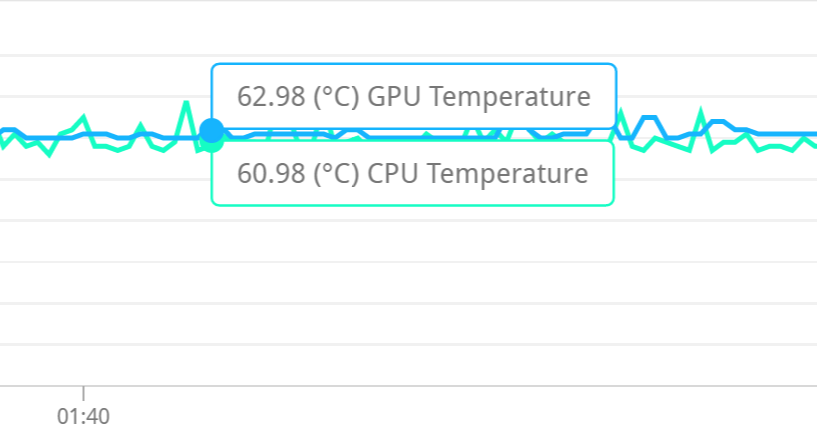Click the far-right end of the blue GPU line
The image size is (817, 447).
pos(814,133)
